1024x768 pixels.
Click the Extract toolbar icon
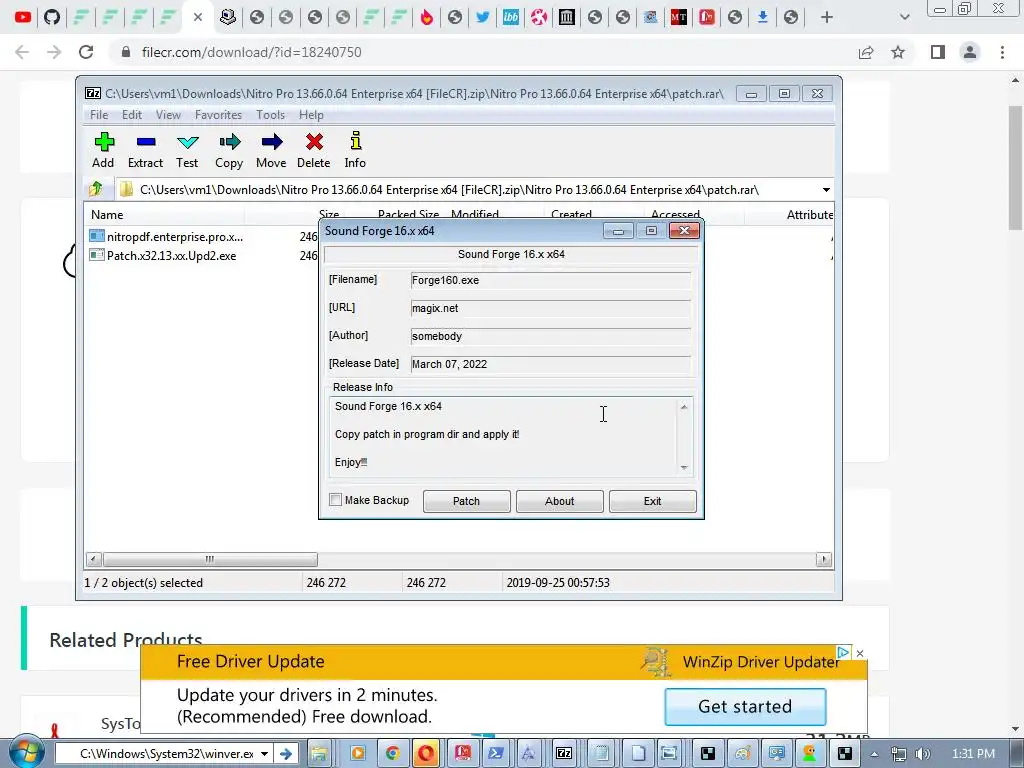[x=145, y=150]
